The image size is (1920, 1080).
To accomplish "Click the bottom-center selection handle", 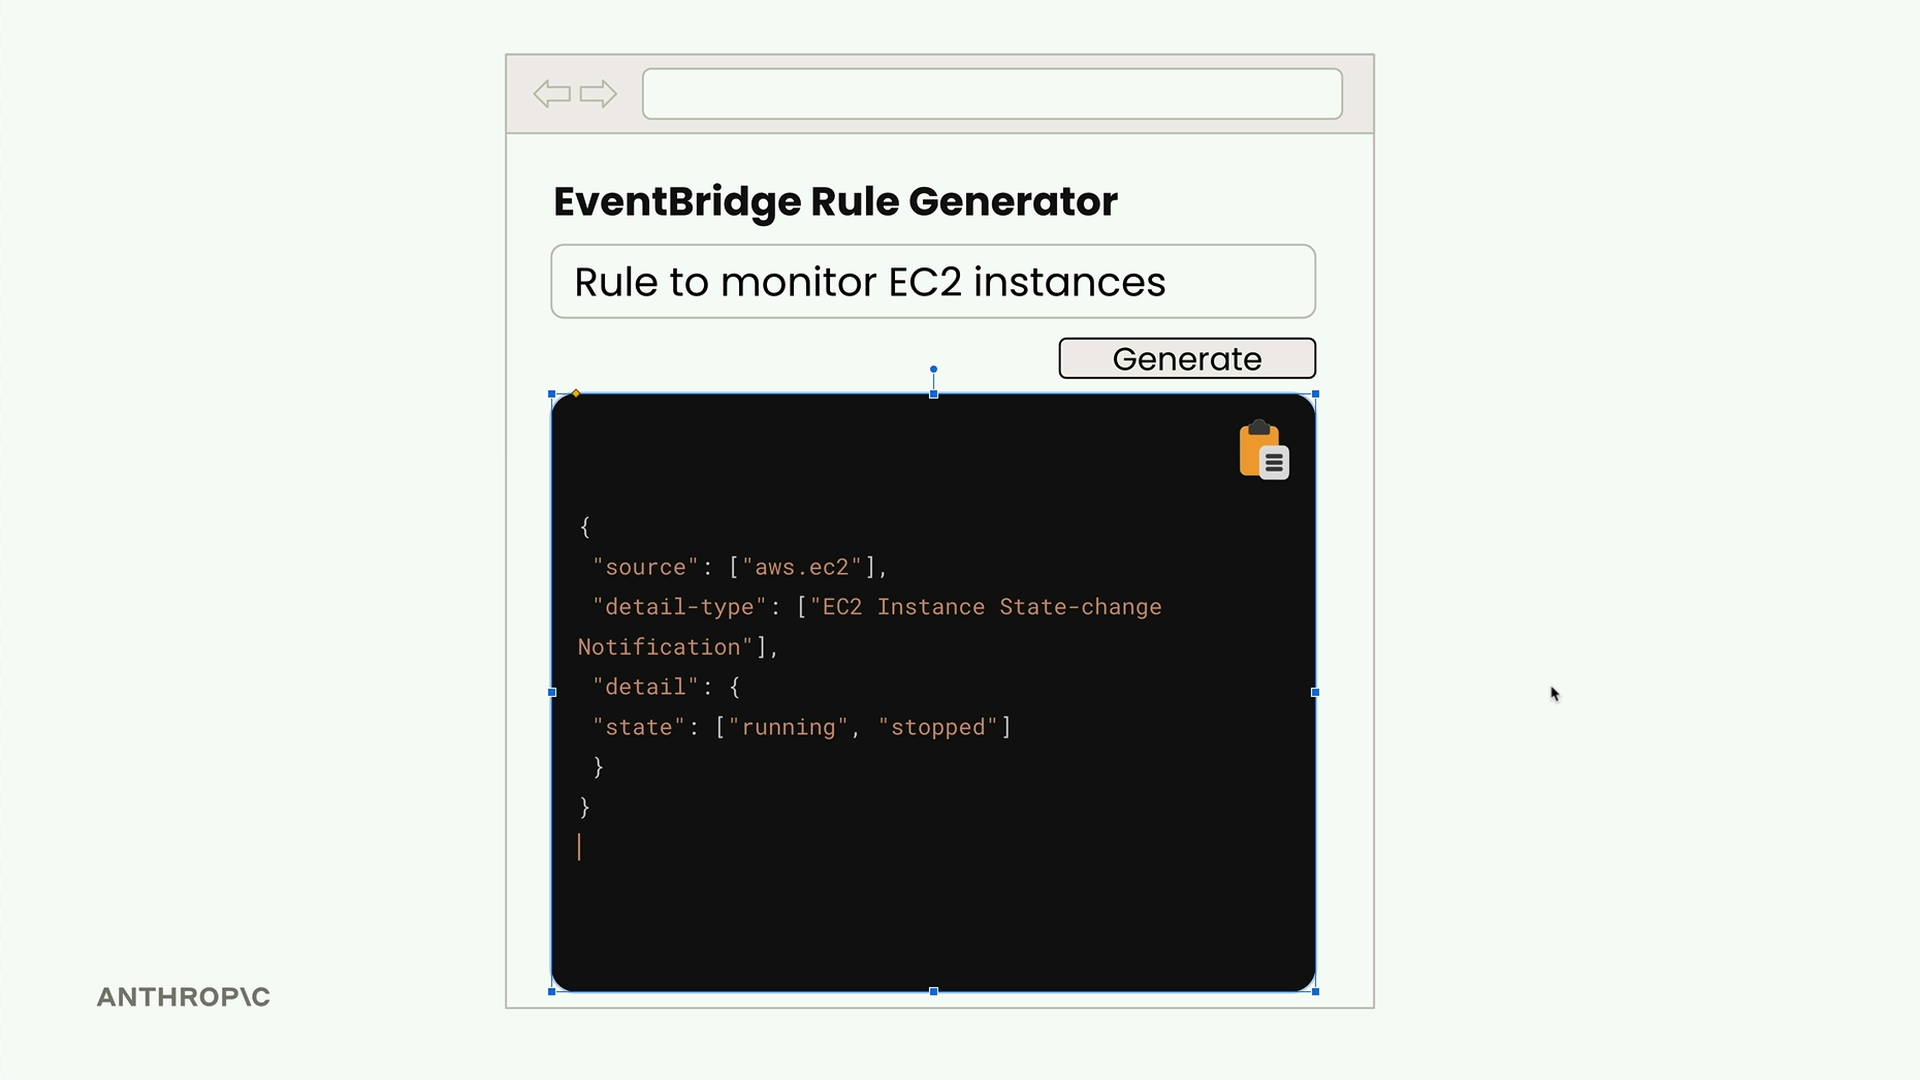I will coord(933,991).
